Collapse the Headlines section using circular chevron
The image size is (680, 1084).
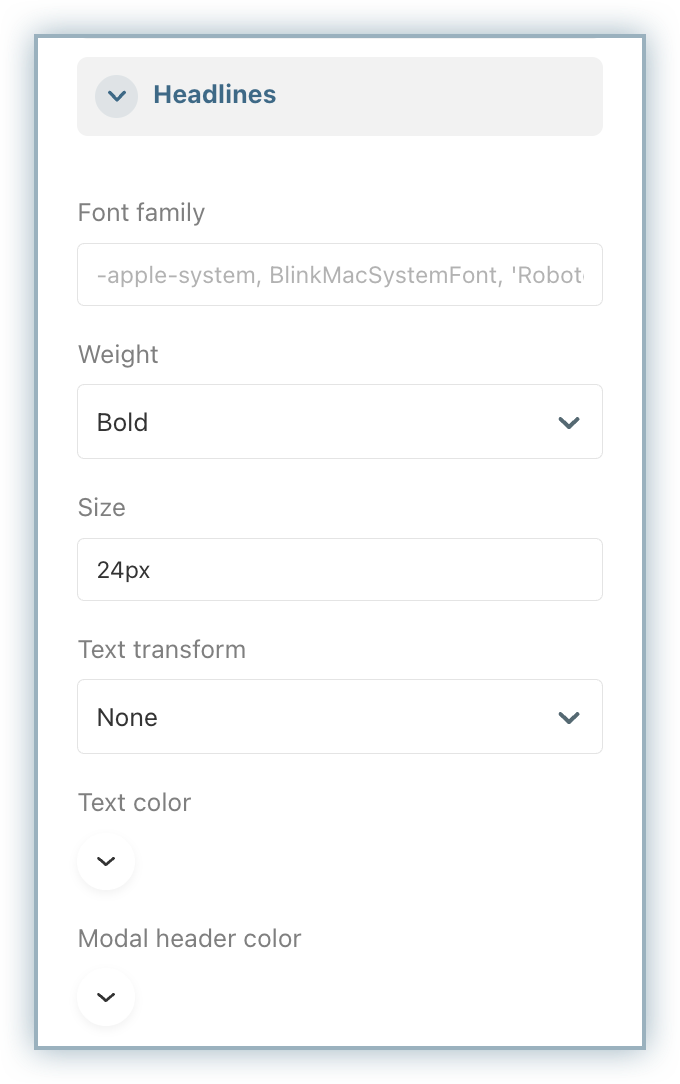(116, 96)
